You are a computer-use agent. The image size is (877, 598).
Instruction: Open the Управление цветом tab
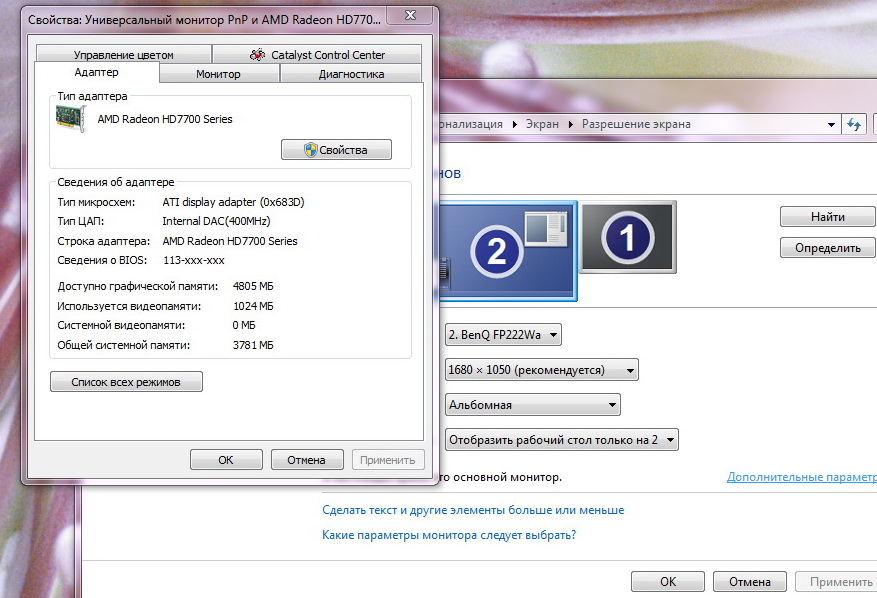[x=123, y=55]
